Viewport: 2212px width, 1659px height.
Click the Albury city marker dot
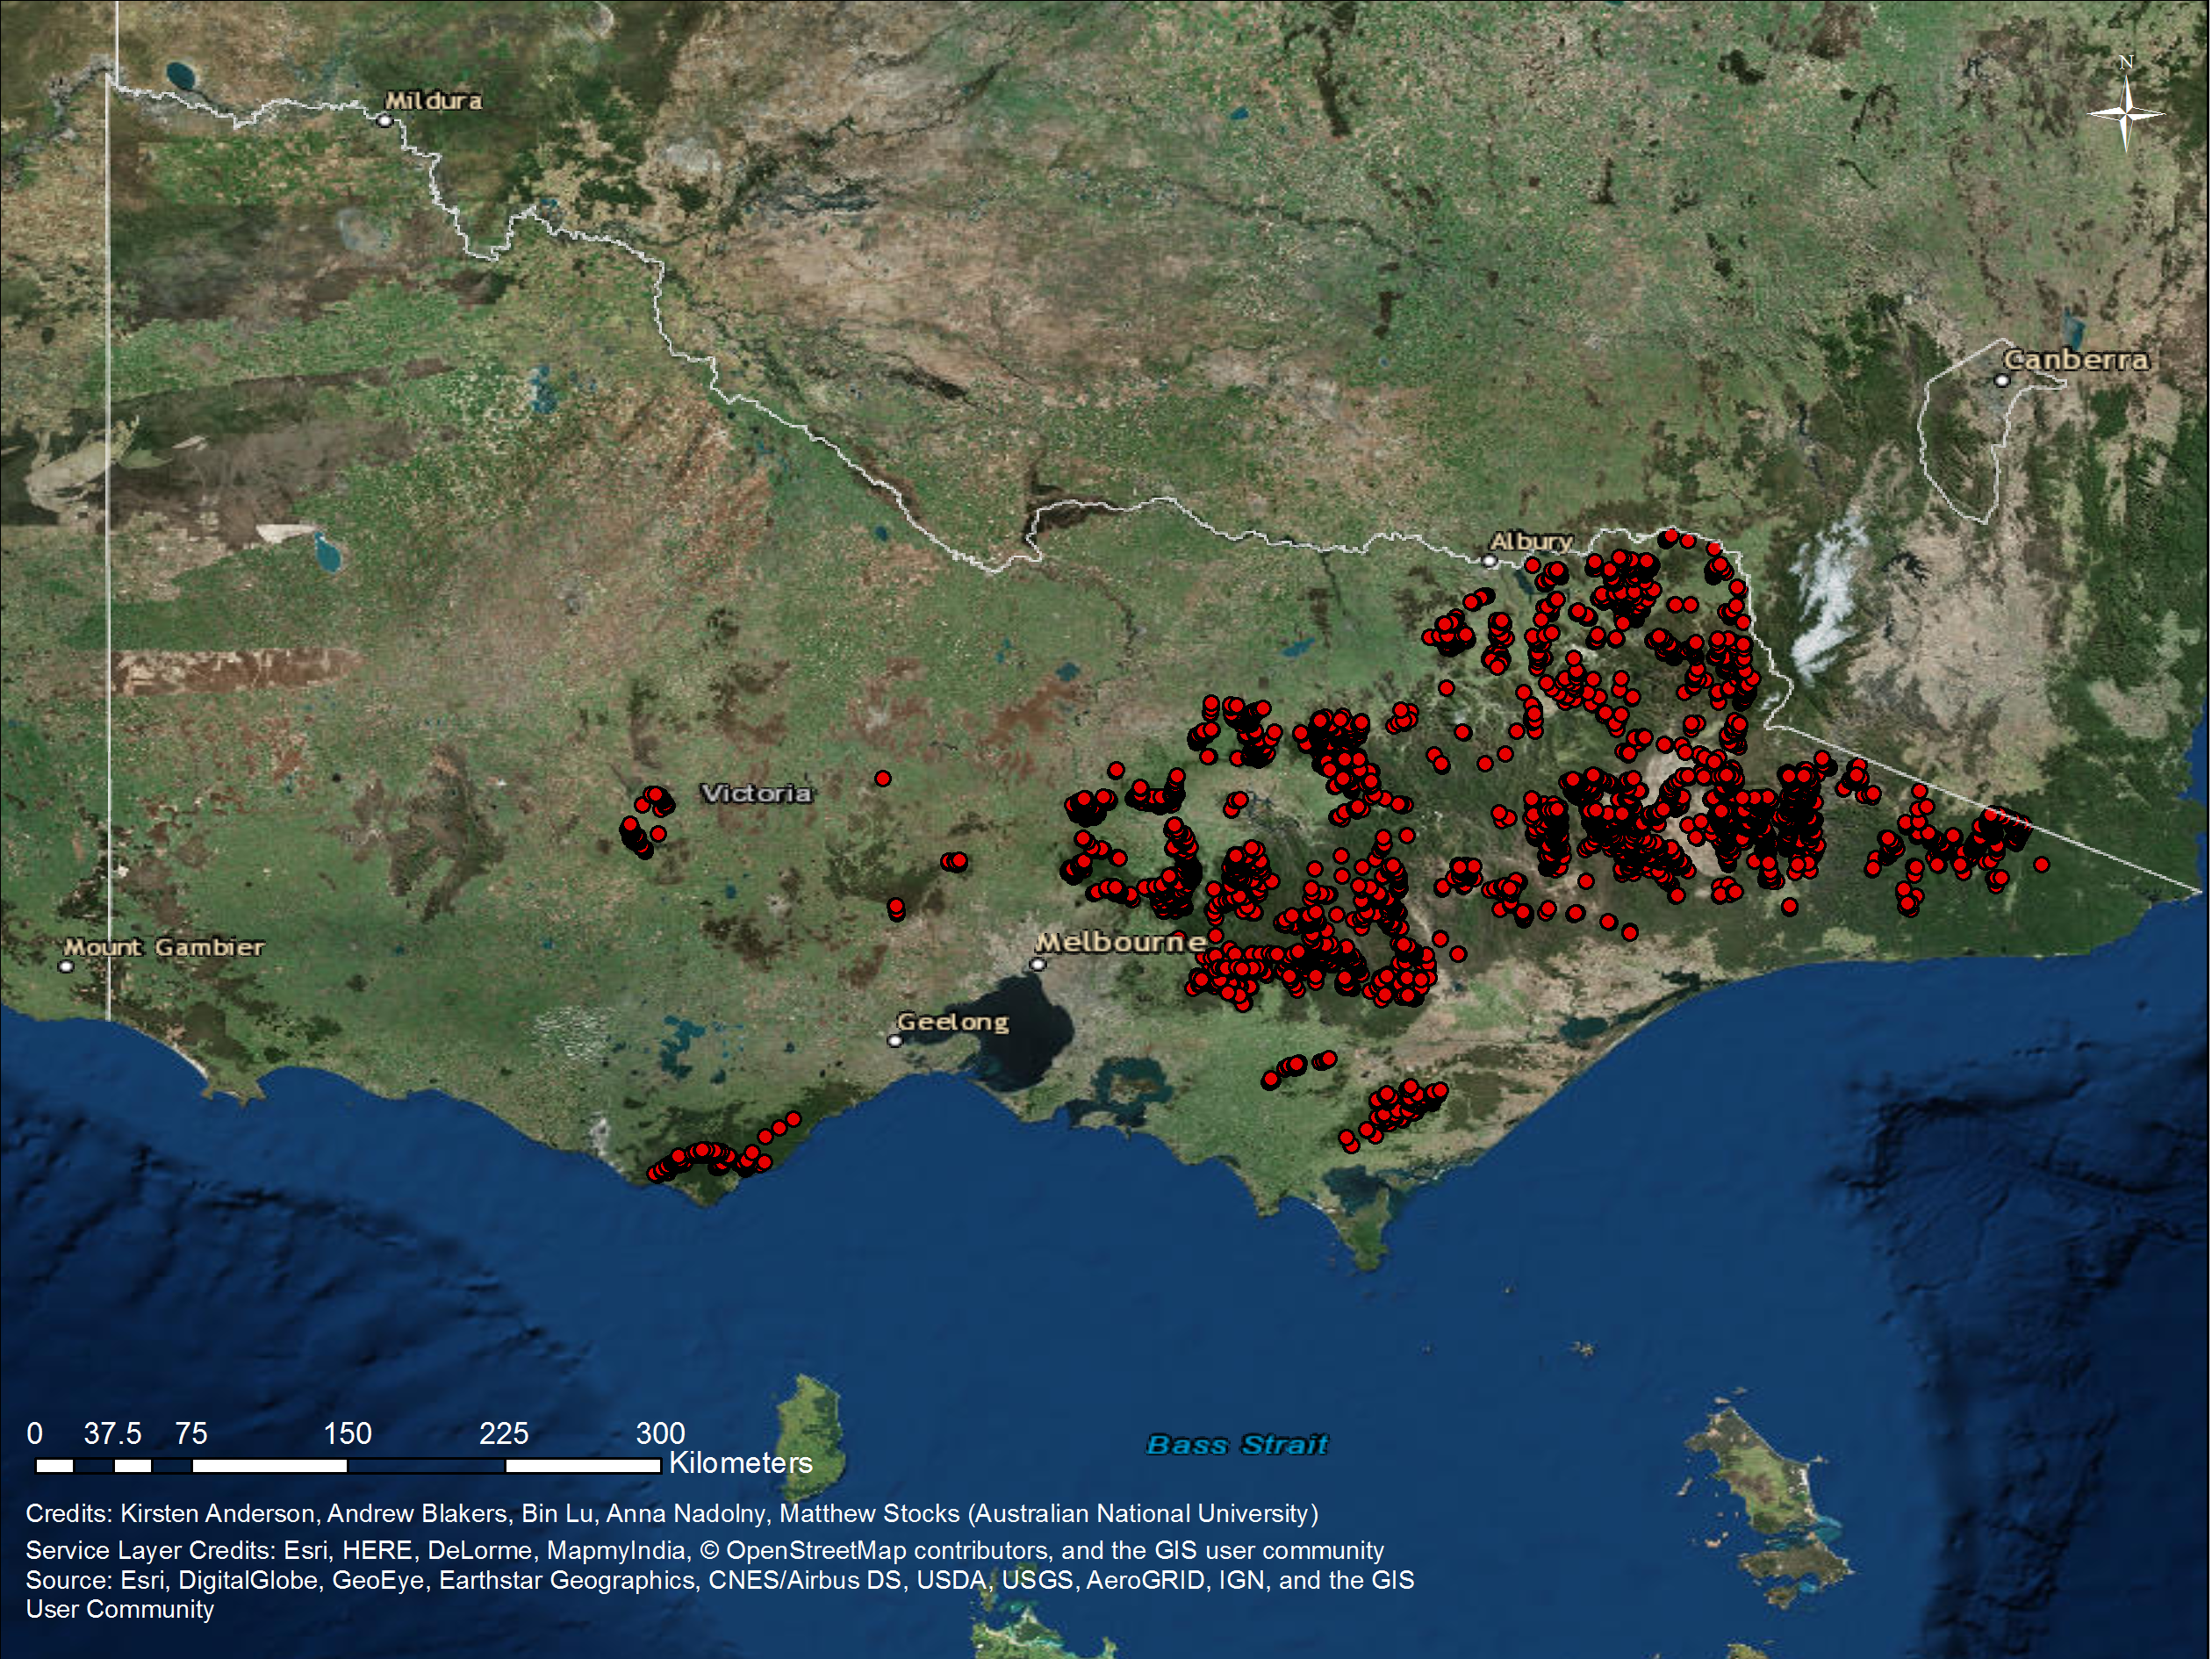(1489, 561)
